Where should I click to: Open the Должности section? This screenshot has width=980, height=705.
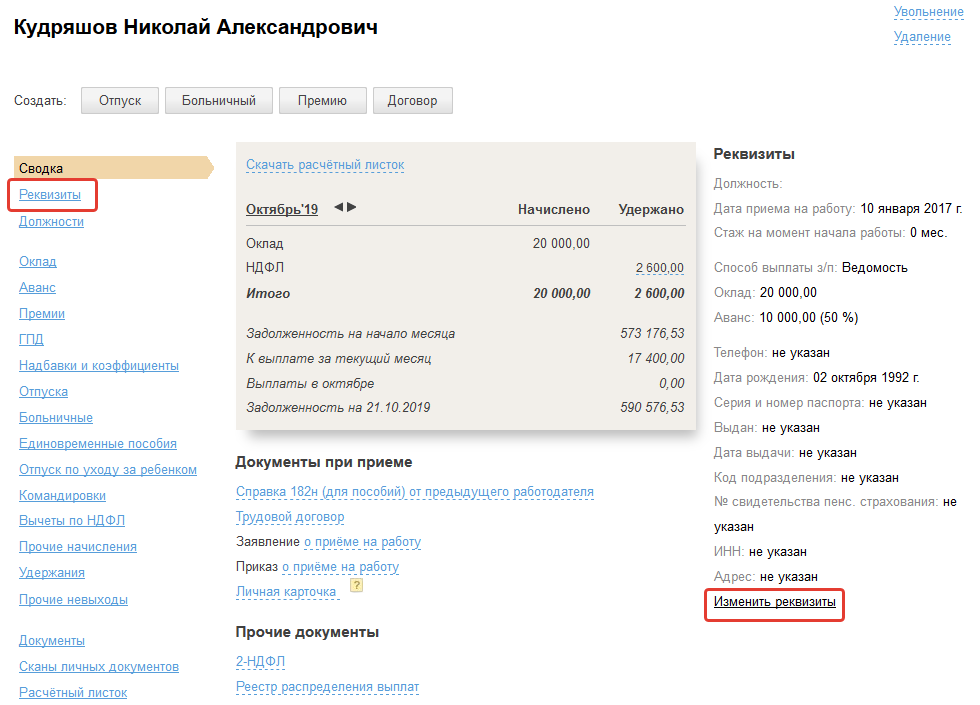(51, 222)
